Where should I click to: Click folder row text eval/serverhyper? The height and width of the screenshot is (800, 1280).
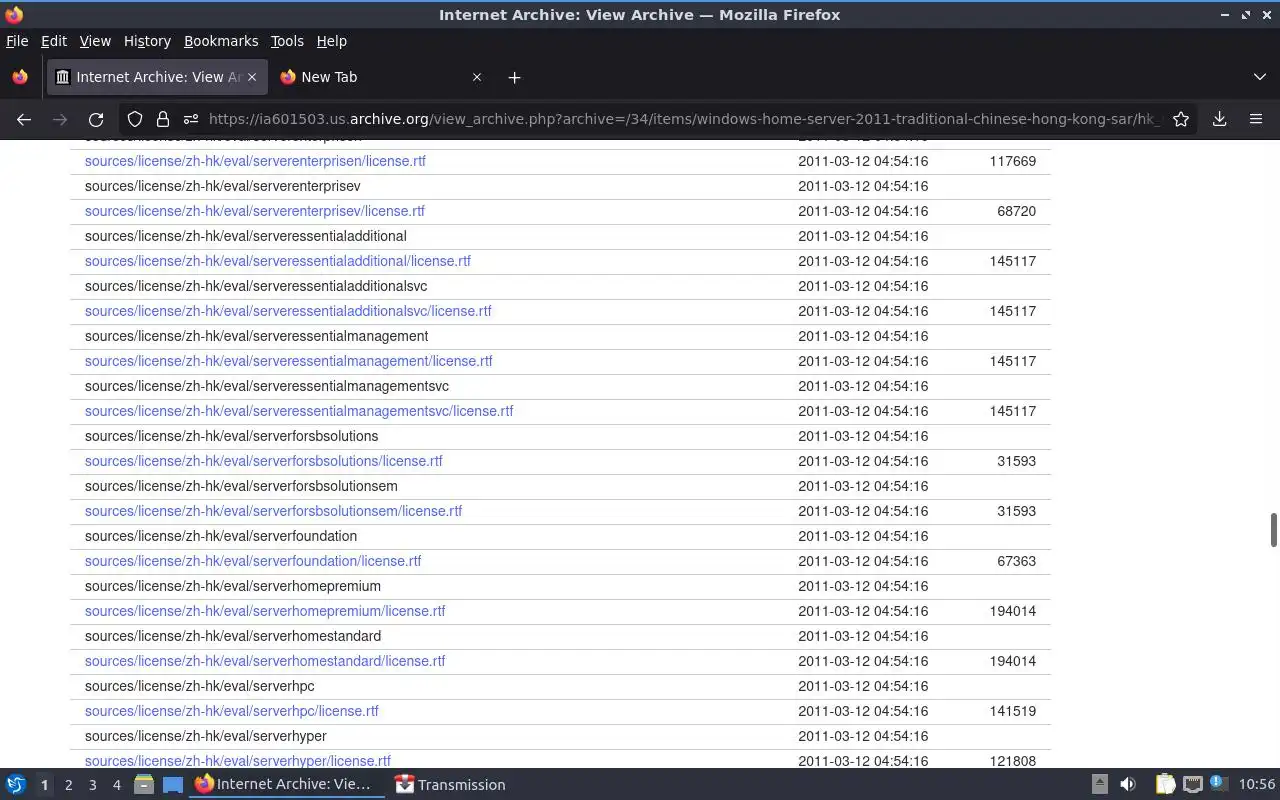[x=206, y=736]
